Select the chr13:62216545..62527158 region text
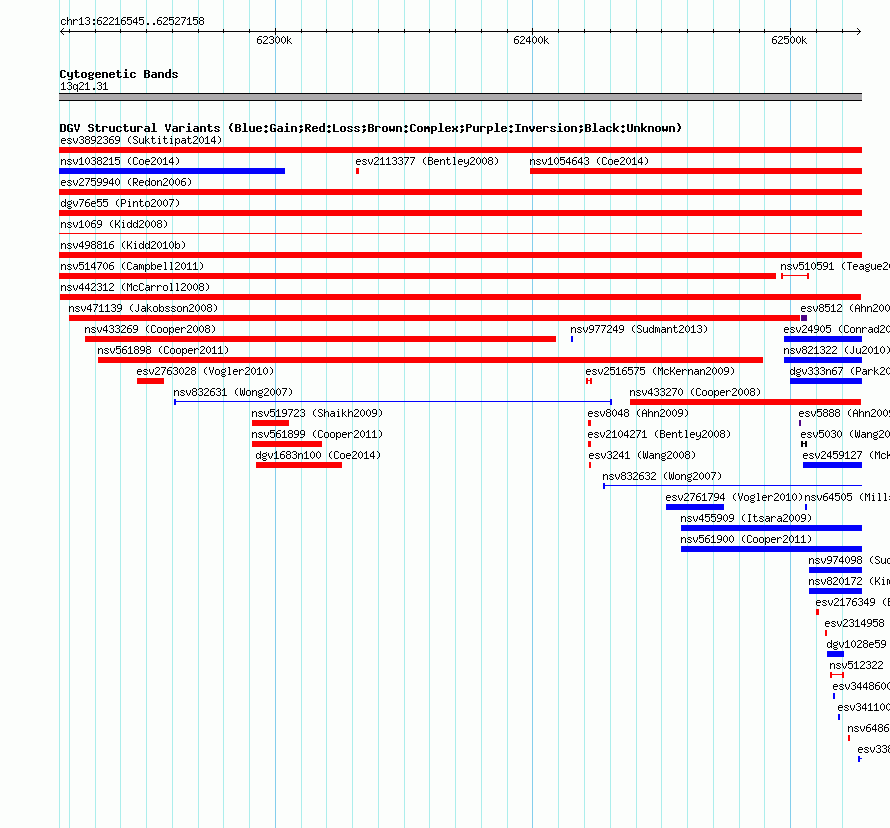 point(132,21)
